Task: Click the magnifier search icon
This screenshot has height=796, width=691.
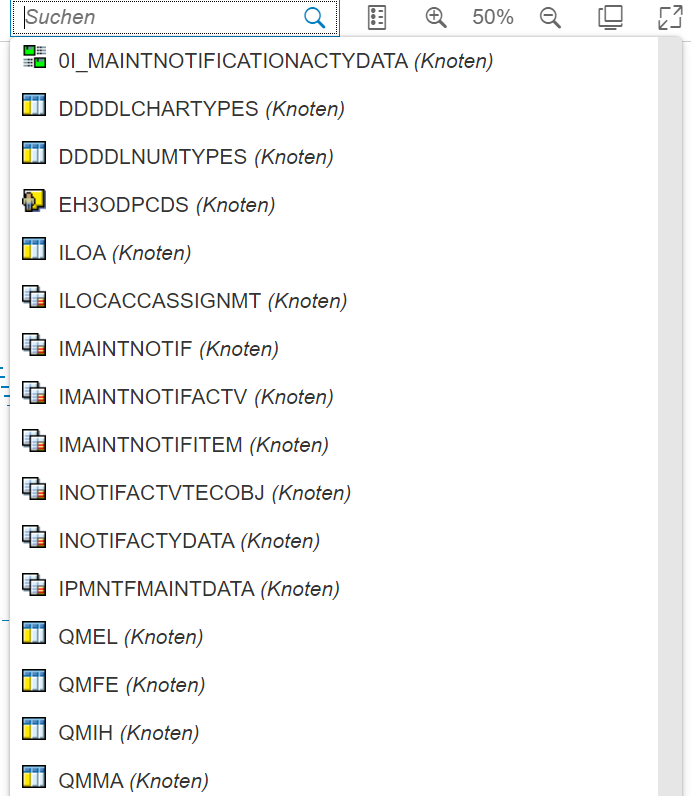Action: pos(314,18)
